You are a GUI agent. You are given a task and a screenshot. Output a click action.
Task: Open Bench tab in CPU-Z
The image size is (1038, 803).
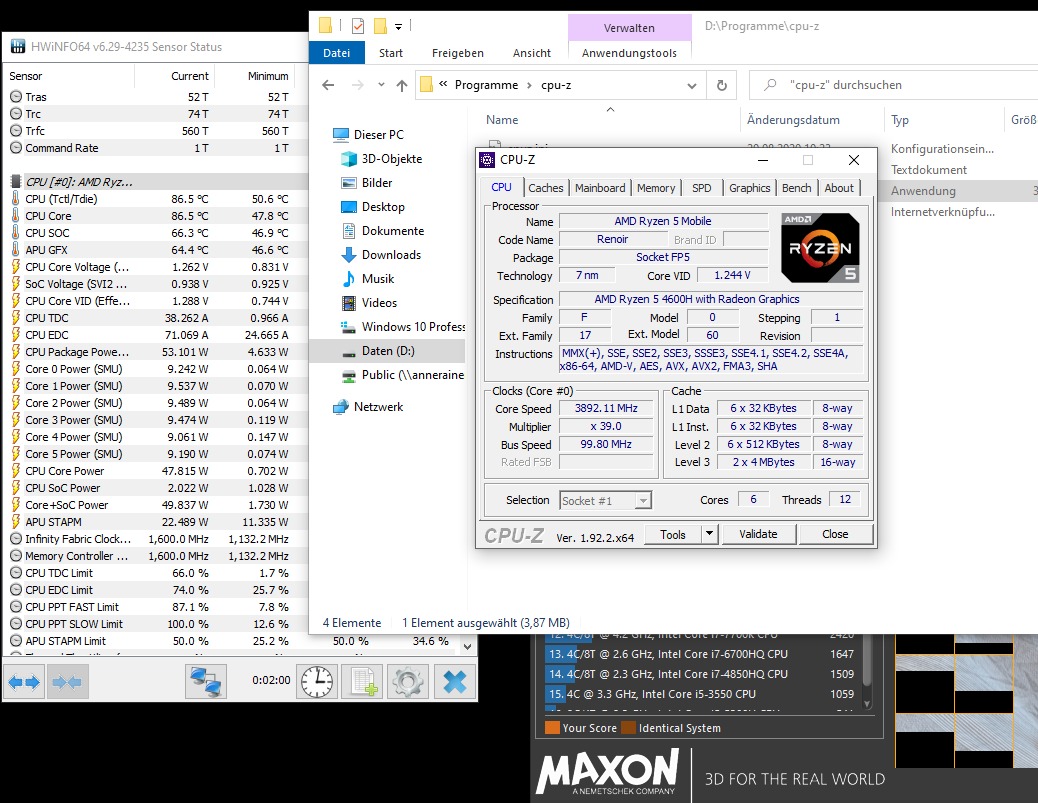tap(796, 188)
